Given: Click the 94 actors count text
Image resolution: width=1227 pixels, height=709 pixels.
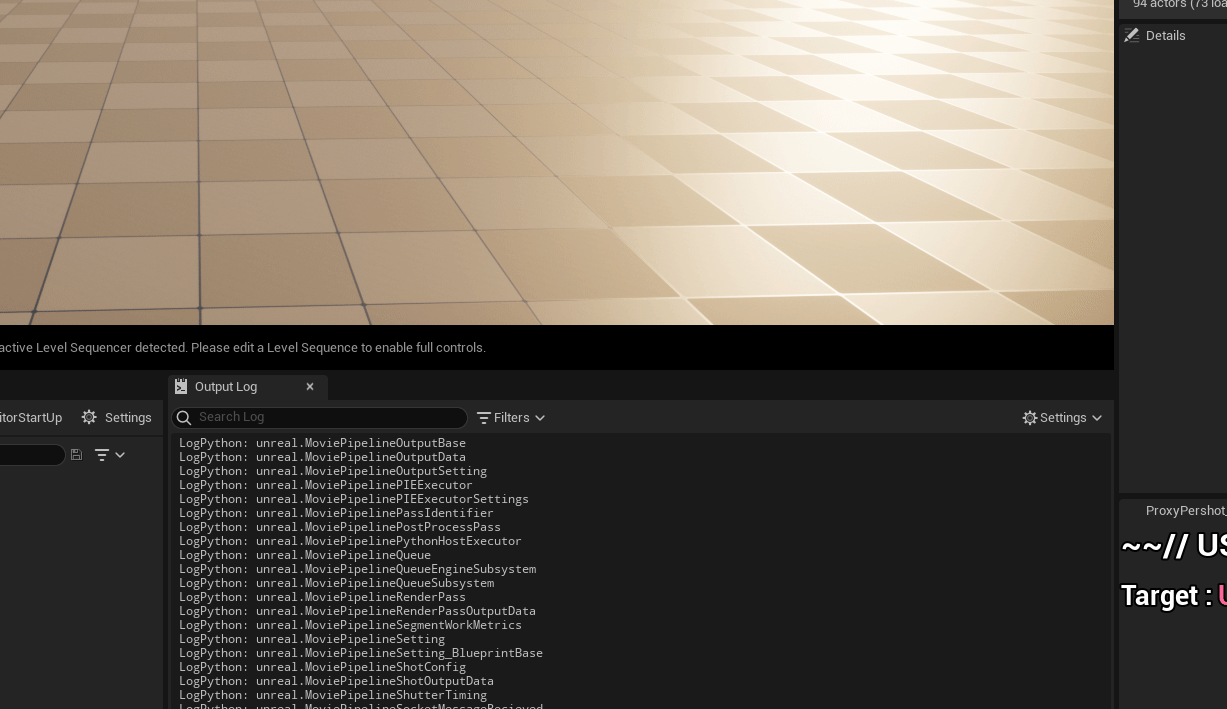Looking at the screenshot, I should [1179, 4].
